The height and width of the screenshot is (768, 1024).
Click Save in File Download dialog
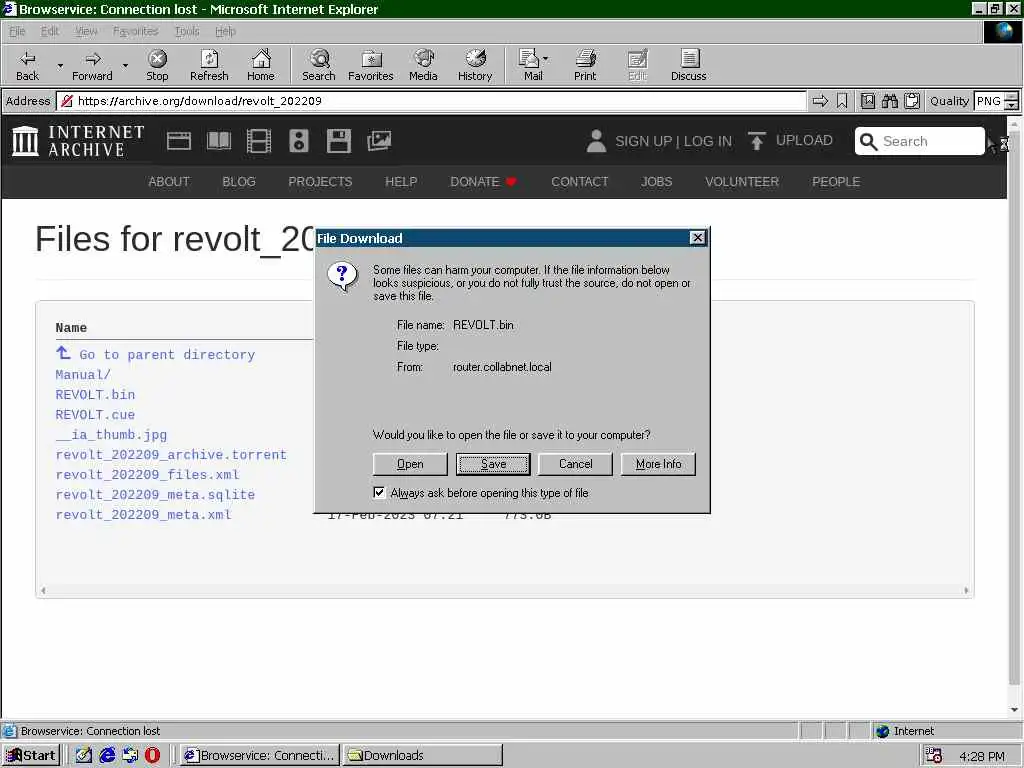pos(493,464)
